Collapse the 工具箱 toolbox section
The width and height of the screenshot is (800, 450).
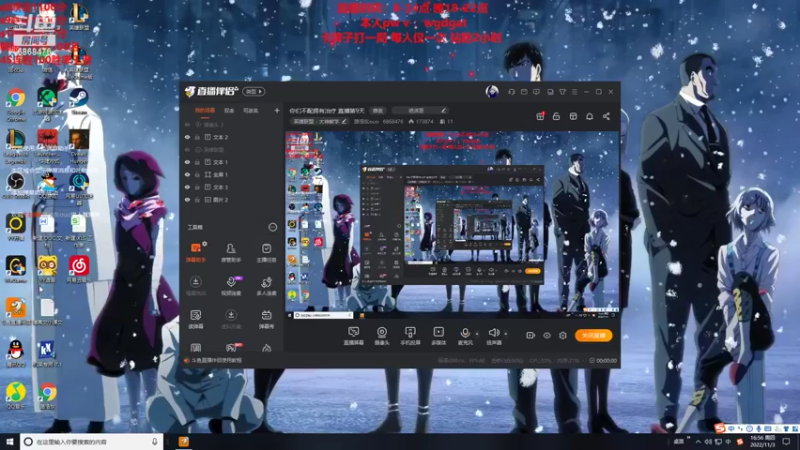point(272,227)
